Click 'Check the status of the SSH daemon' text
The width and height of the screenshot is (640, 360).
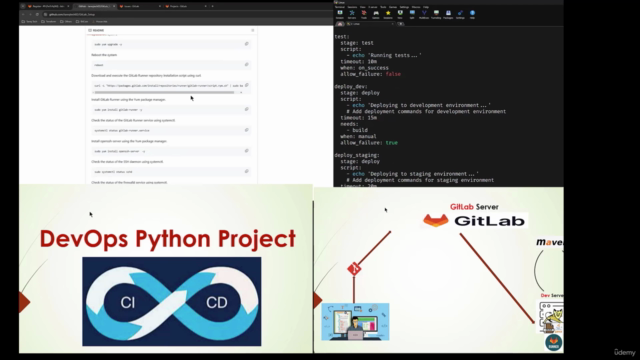coord(127,162)
